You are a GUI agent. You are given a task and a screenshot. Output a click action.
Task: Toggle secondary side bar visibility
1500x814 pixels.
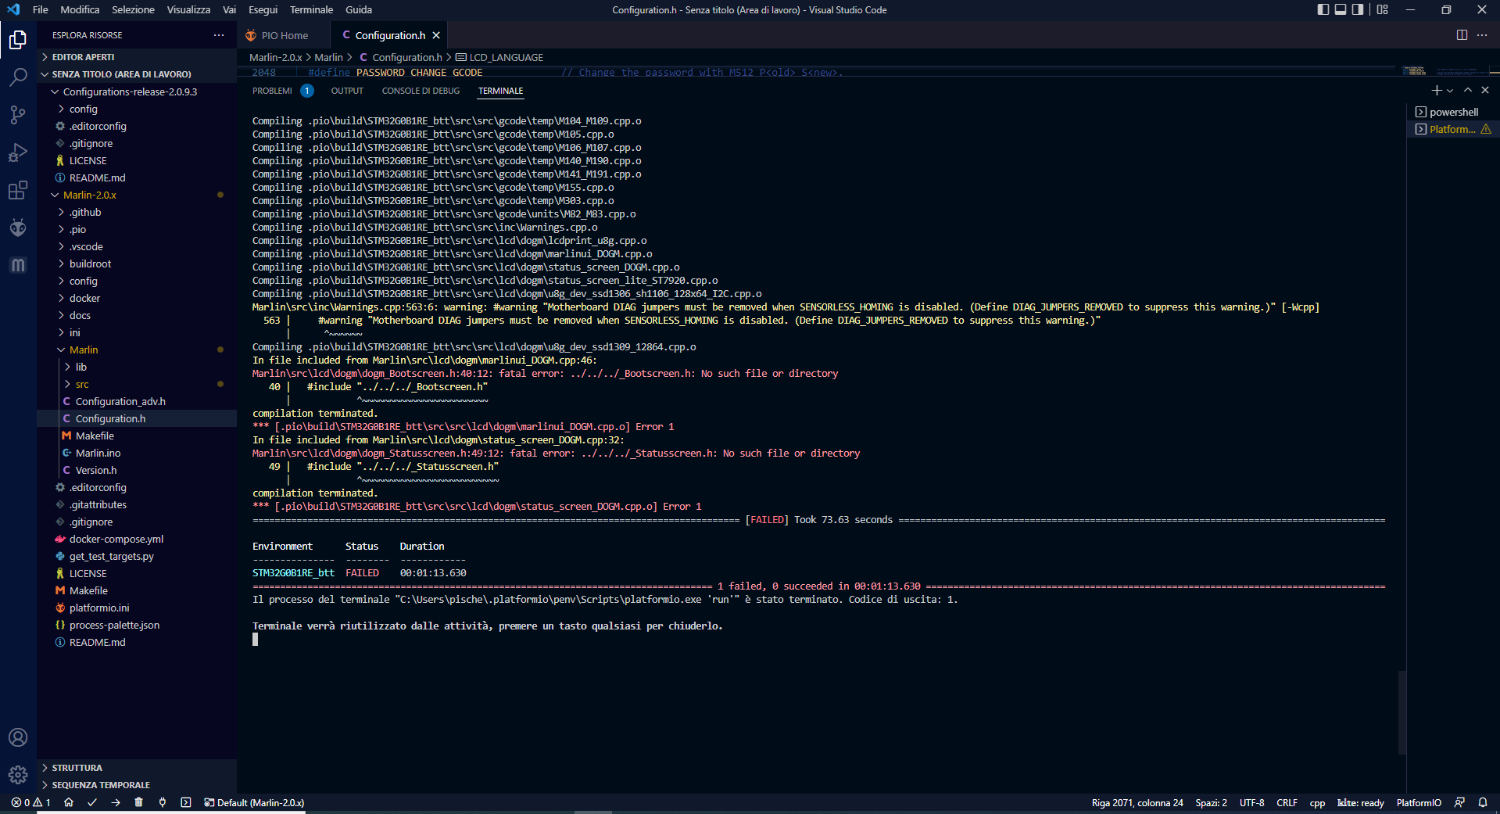pyautogui.click(x=1357, y=10)
